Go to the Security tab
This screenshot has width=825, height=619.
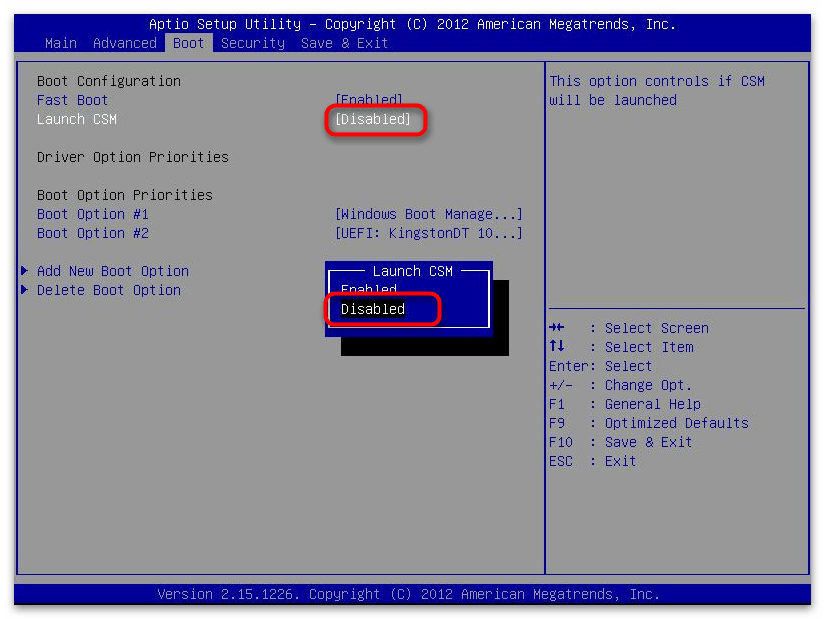[252, 43]
